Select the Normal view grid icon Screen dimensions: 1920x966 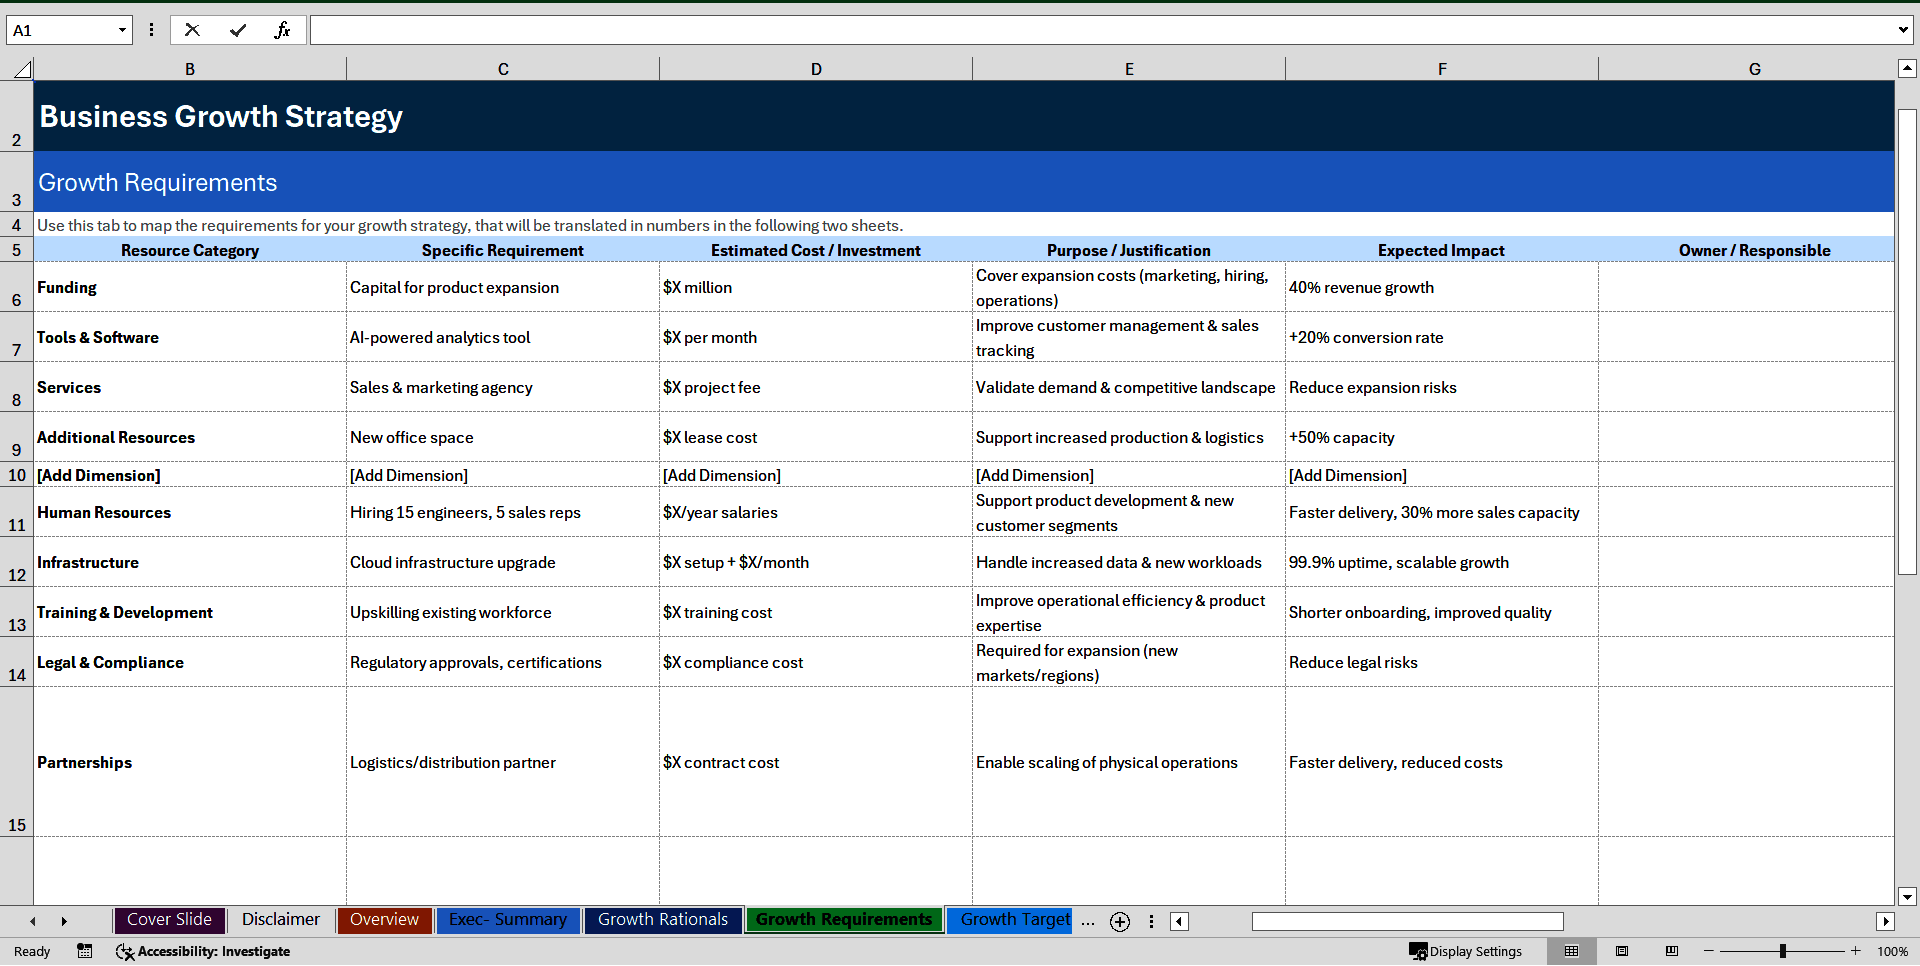pyautogui.click(x=1572, y=951)
